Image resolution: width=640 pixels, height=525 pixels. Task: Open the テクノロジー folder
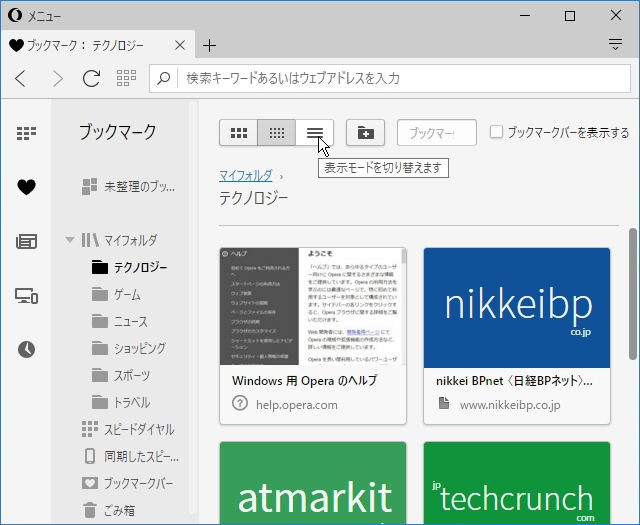pos(130,267)
